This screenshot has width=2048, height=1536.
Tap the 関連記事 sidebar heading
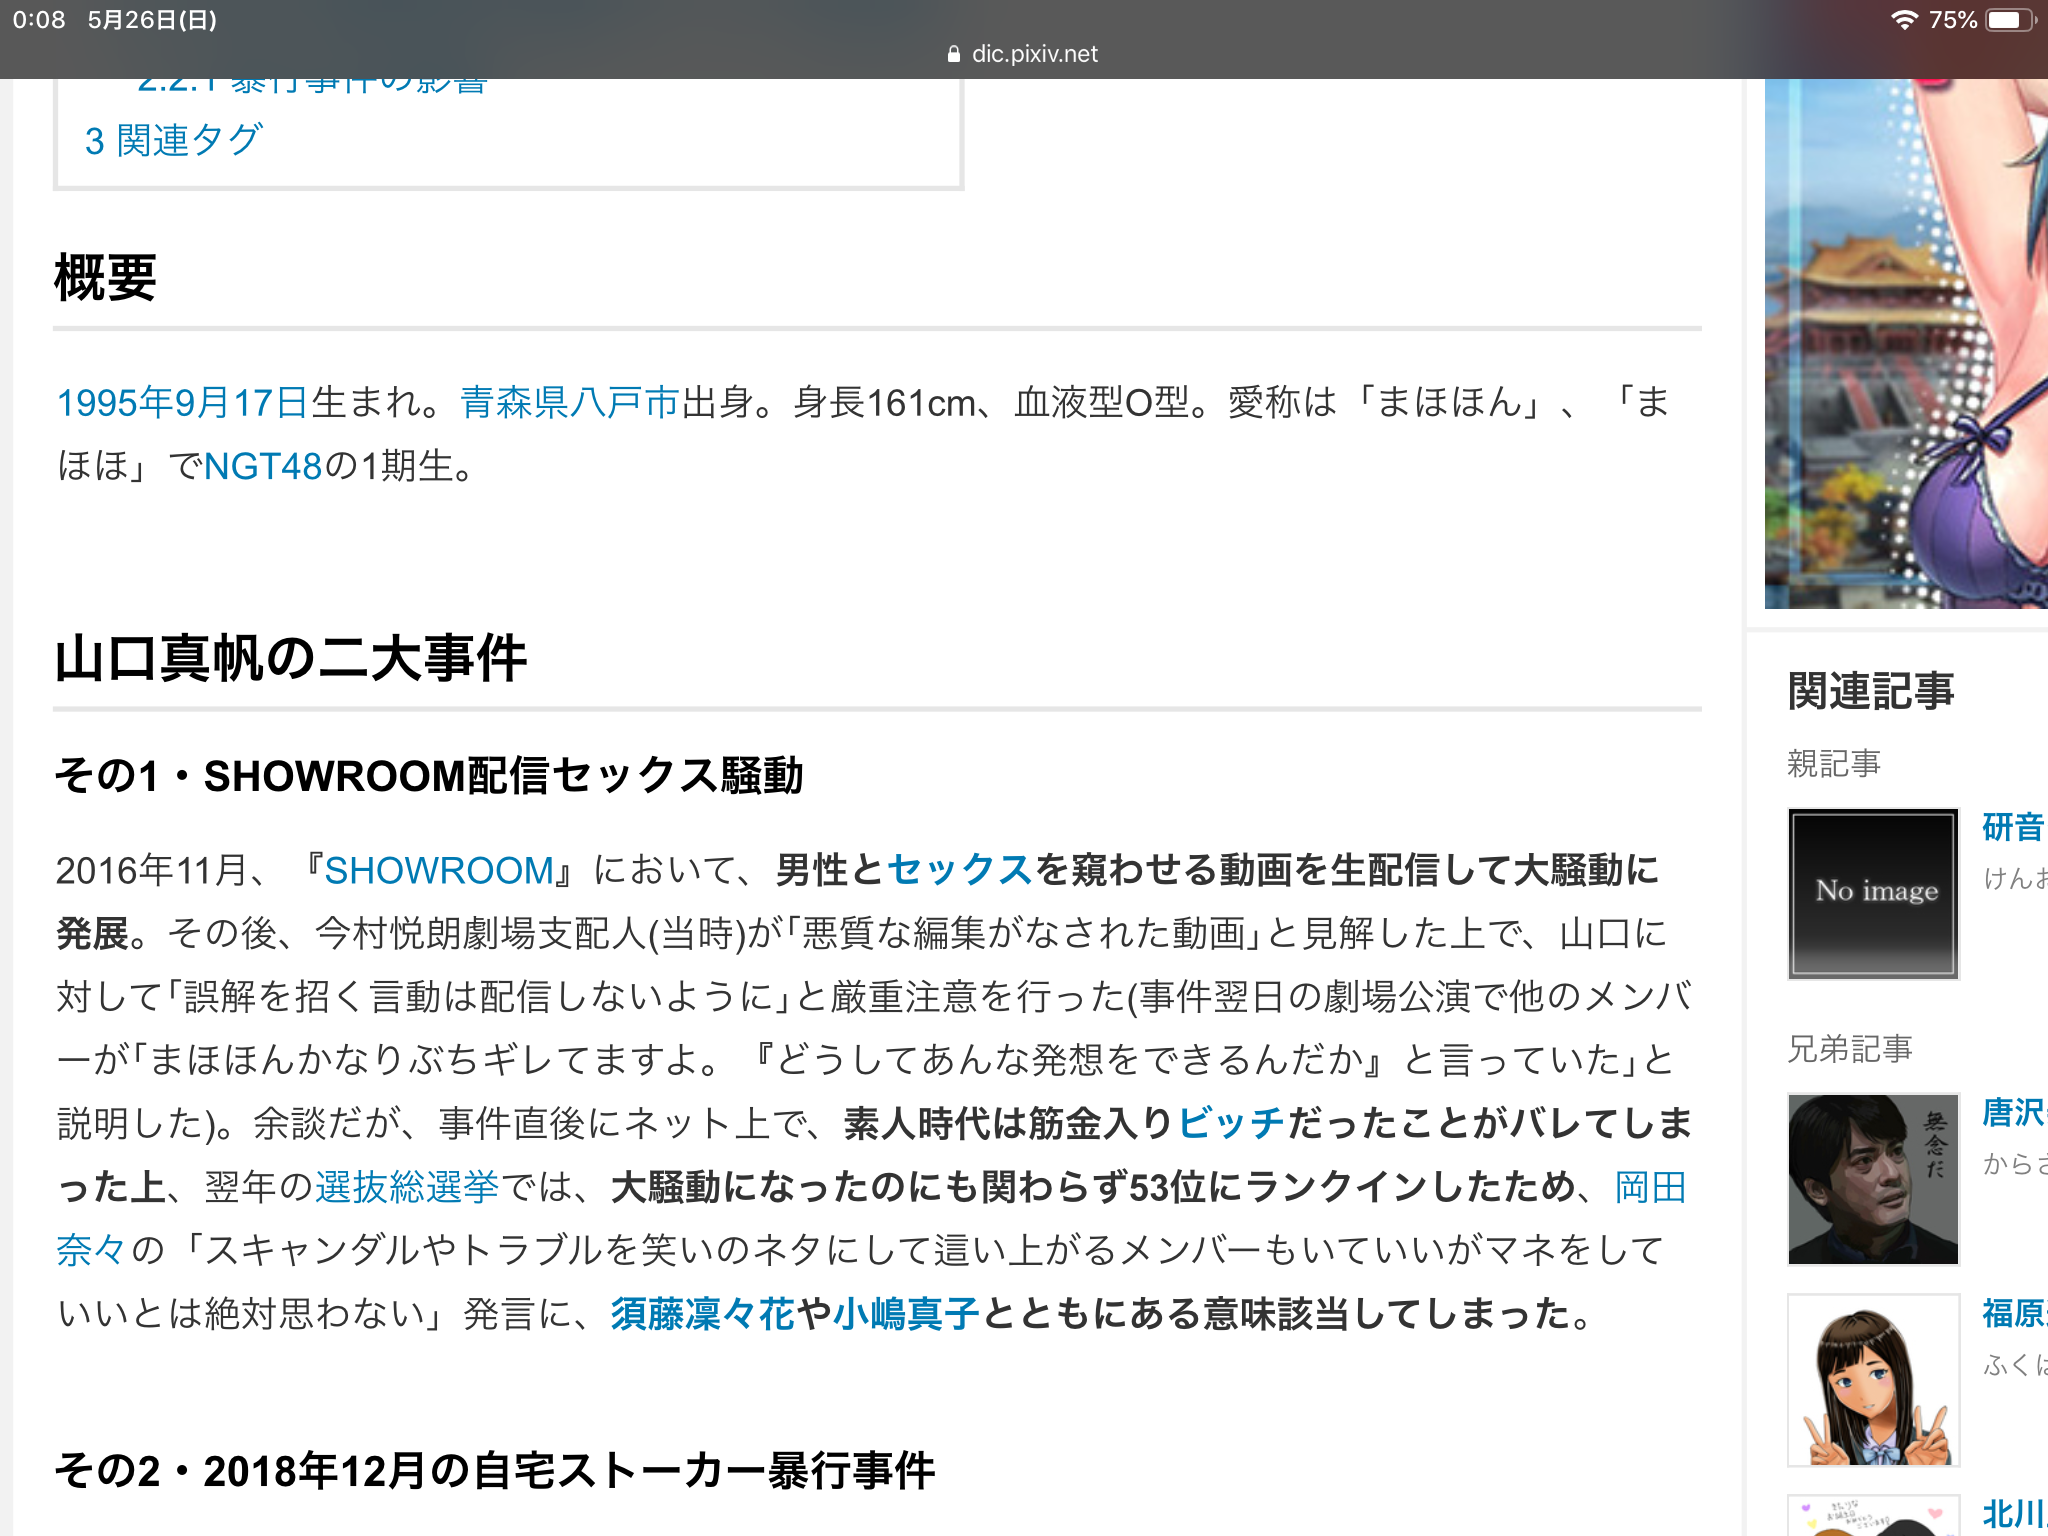[1871, 691]
